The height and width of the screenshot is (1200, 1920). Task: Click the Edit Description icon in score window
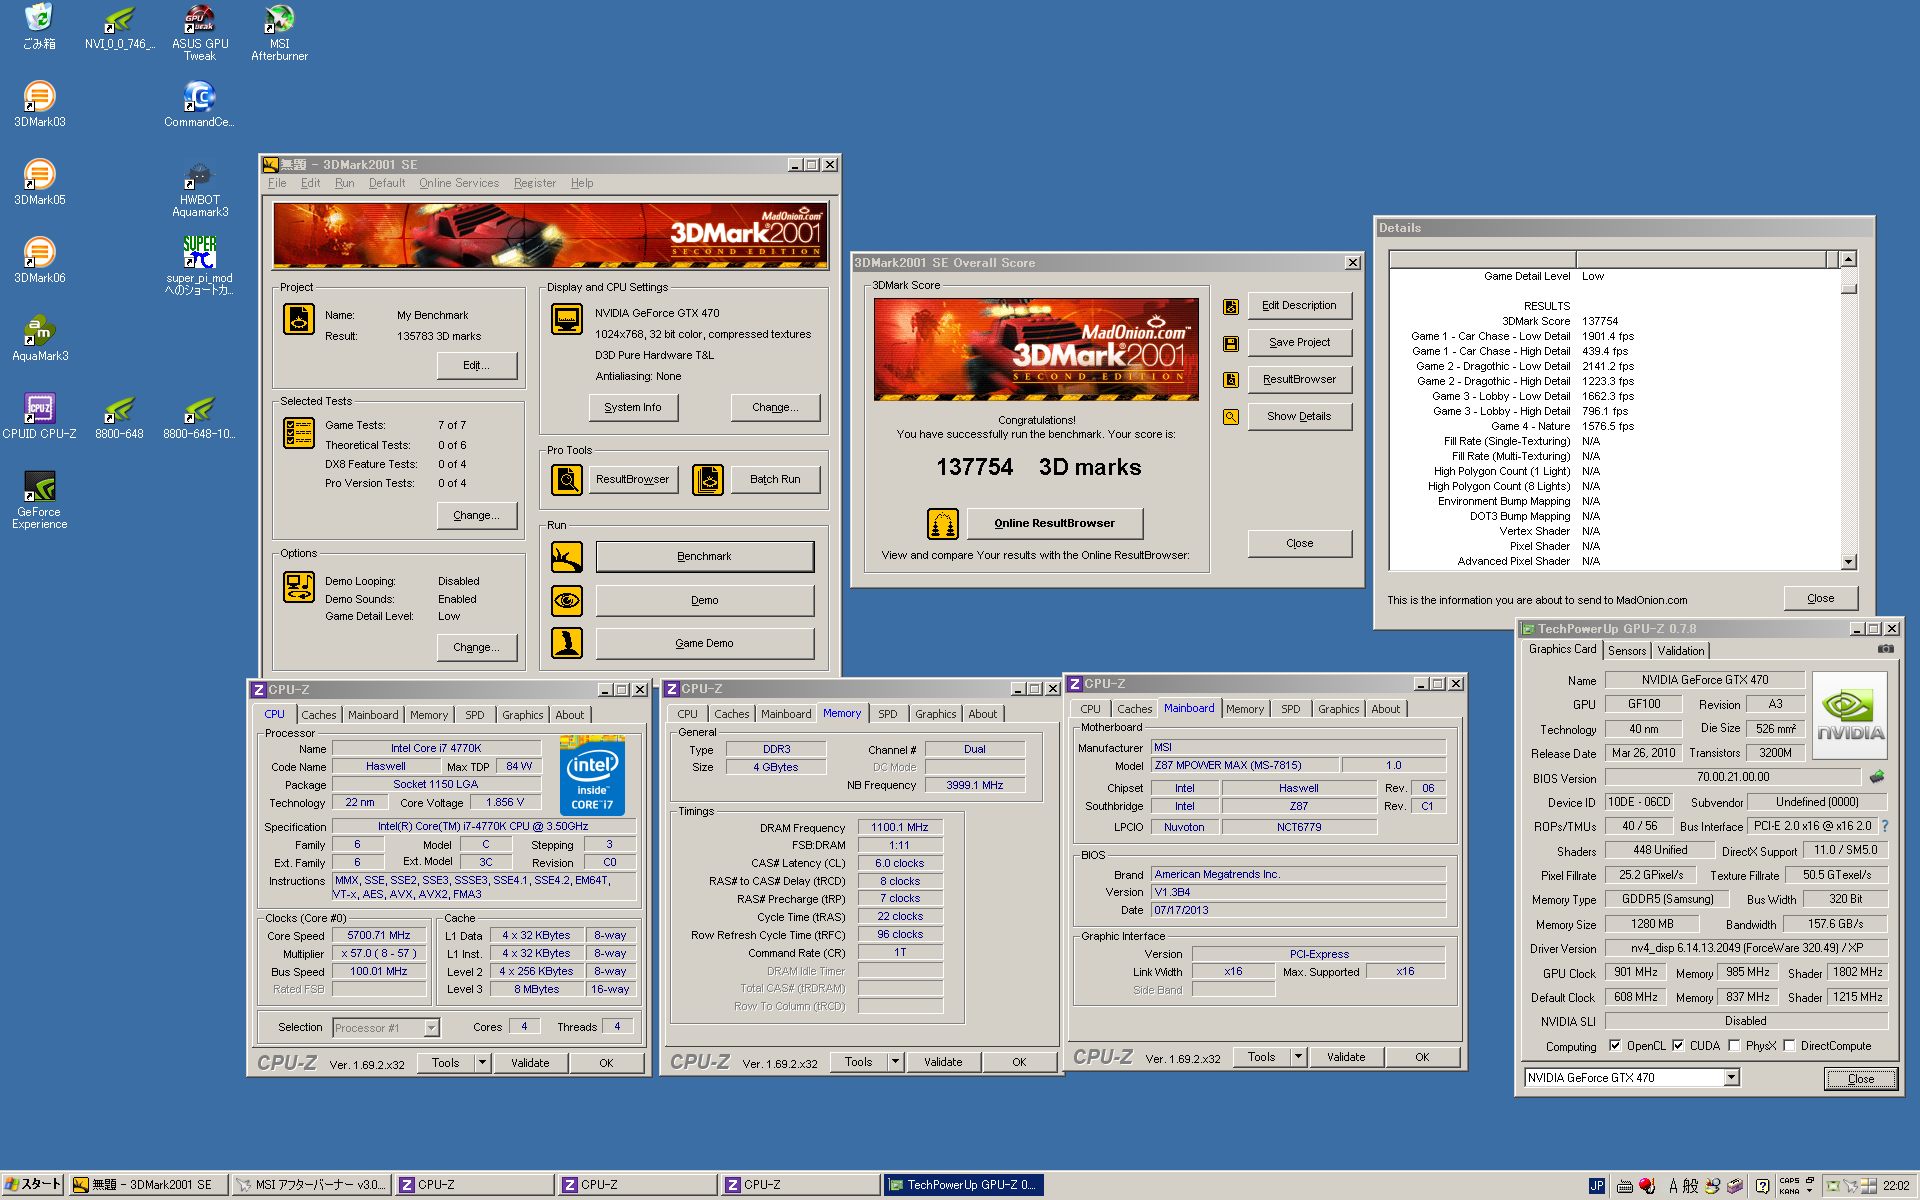point(1231,306)
